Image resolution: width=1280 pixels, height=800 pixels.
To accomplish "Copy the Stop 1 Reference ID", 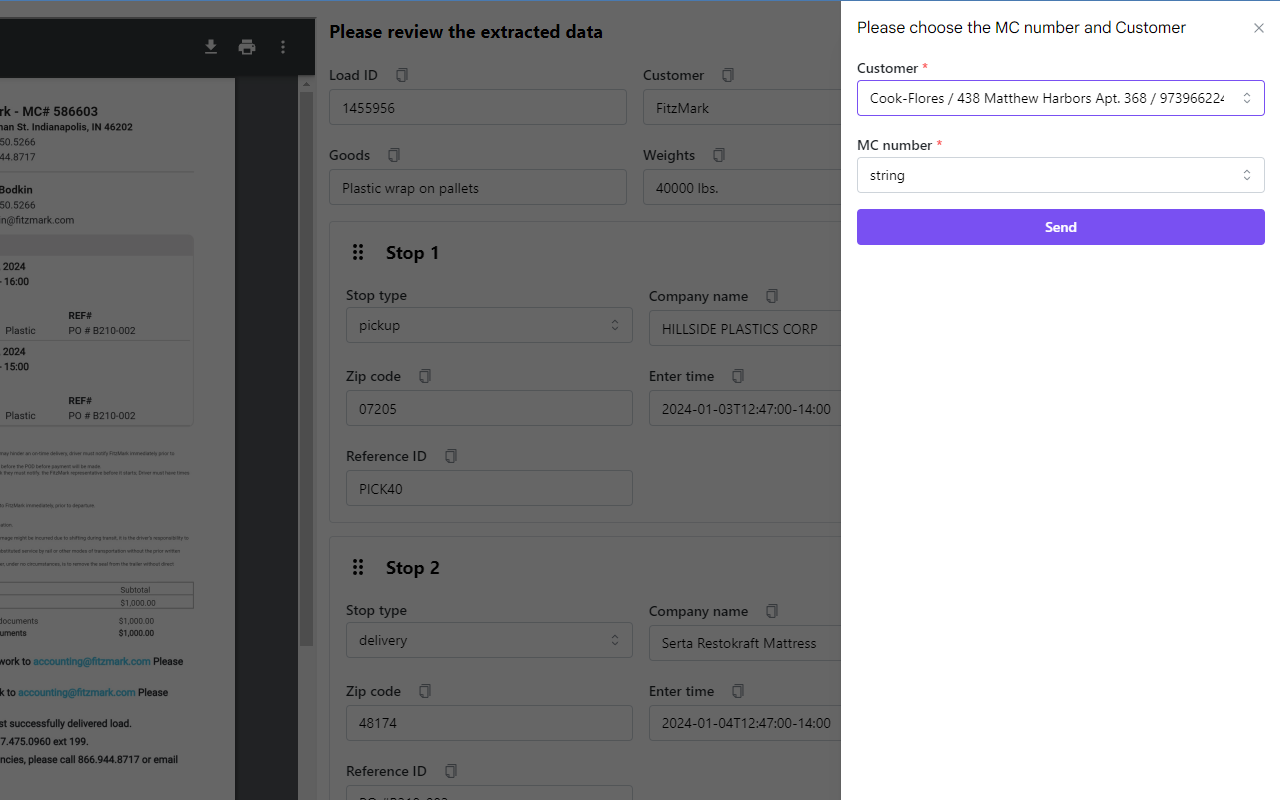I will click(450, 455).
